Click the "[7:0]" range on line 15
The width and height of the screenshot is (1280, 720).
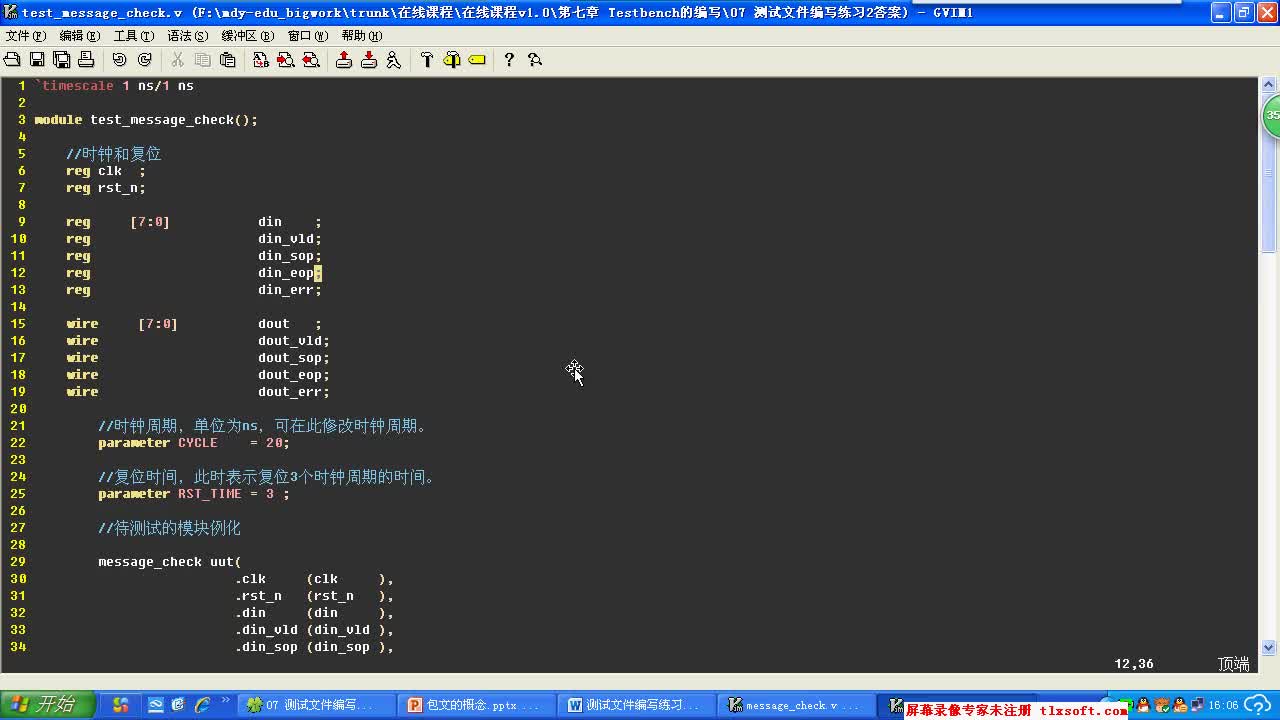[158, 324]
